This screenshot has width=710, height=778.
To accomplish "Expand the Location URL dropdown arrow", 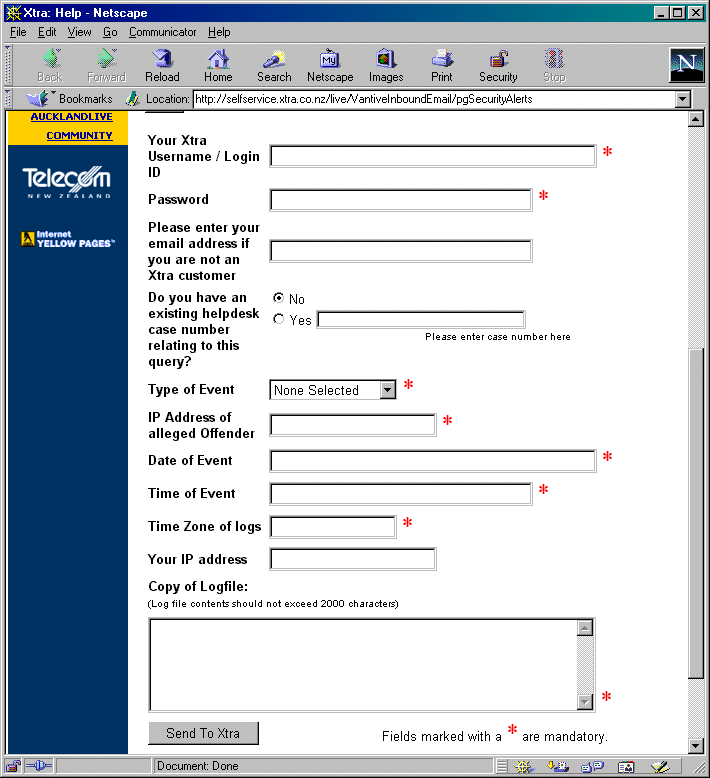I will (x=683, y=99).
